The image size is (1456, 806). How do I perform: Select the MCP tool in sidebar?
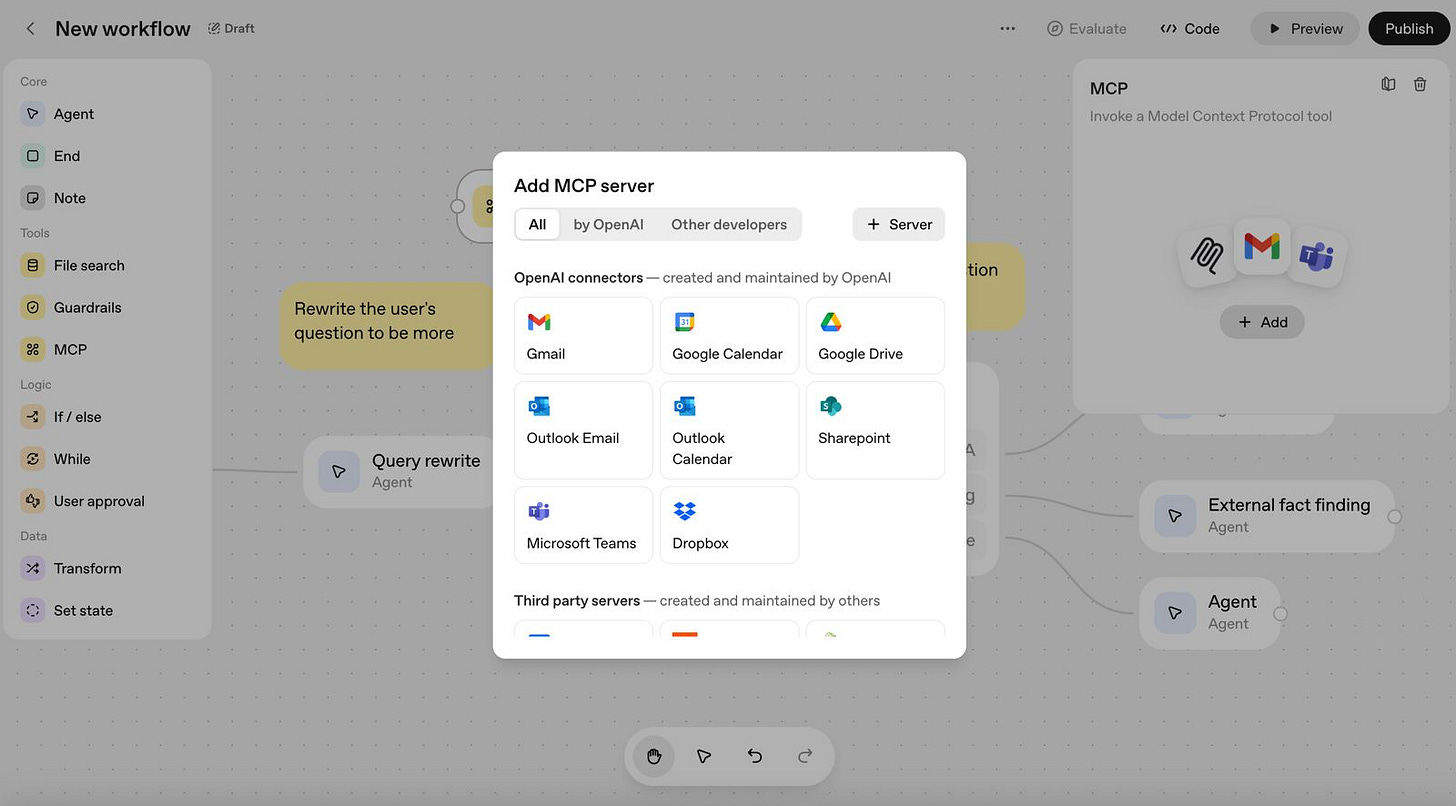107,349
